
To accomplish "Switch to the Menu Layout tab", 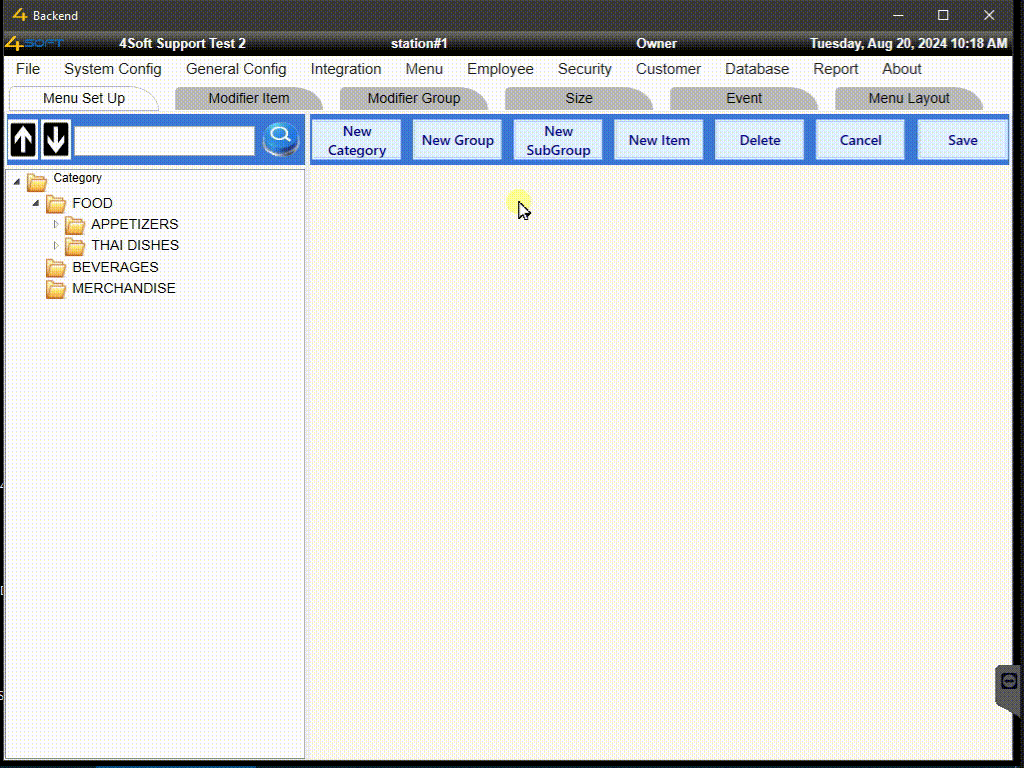I will point(908,98).
